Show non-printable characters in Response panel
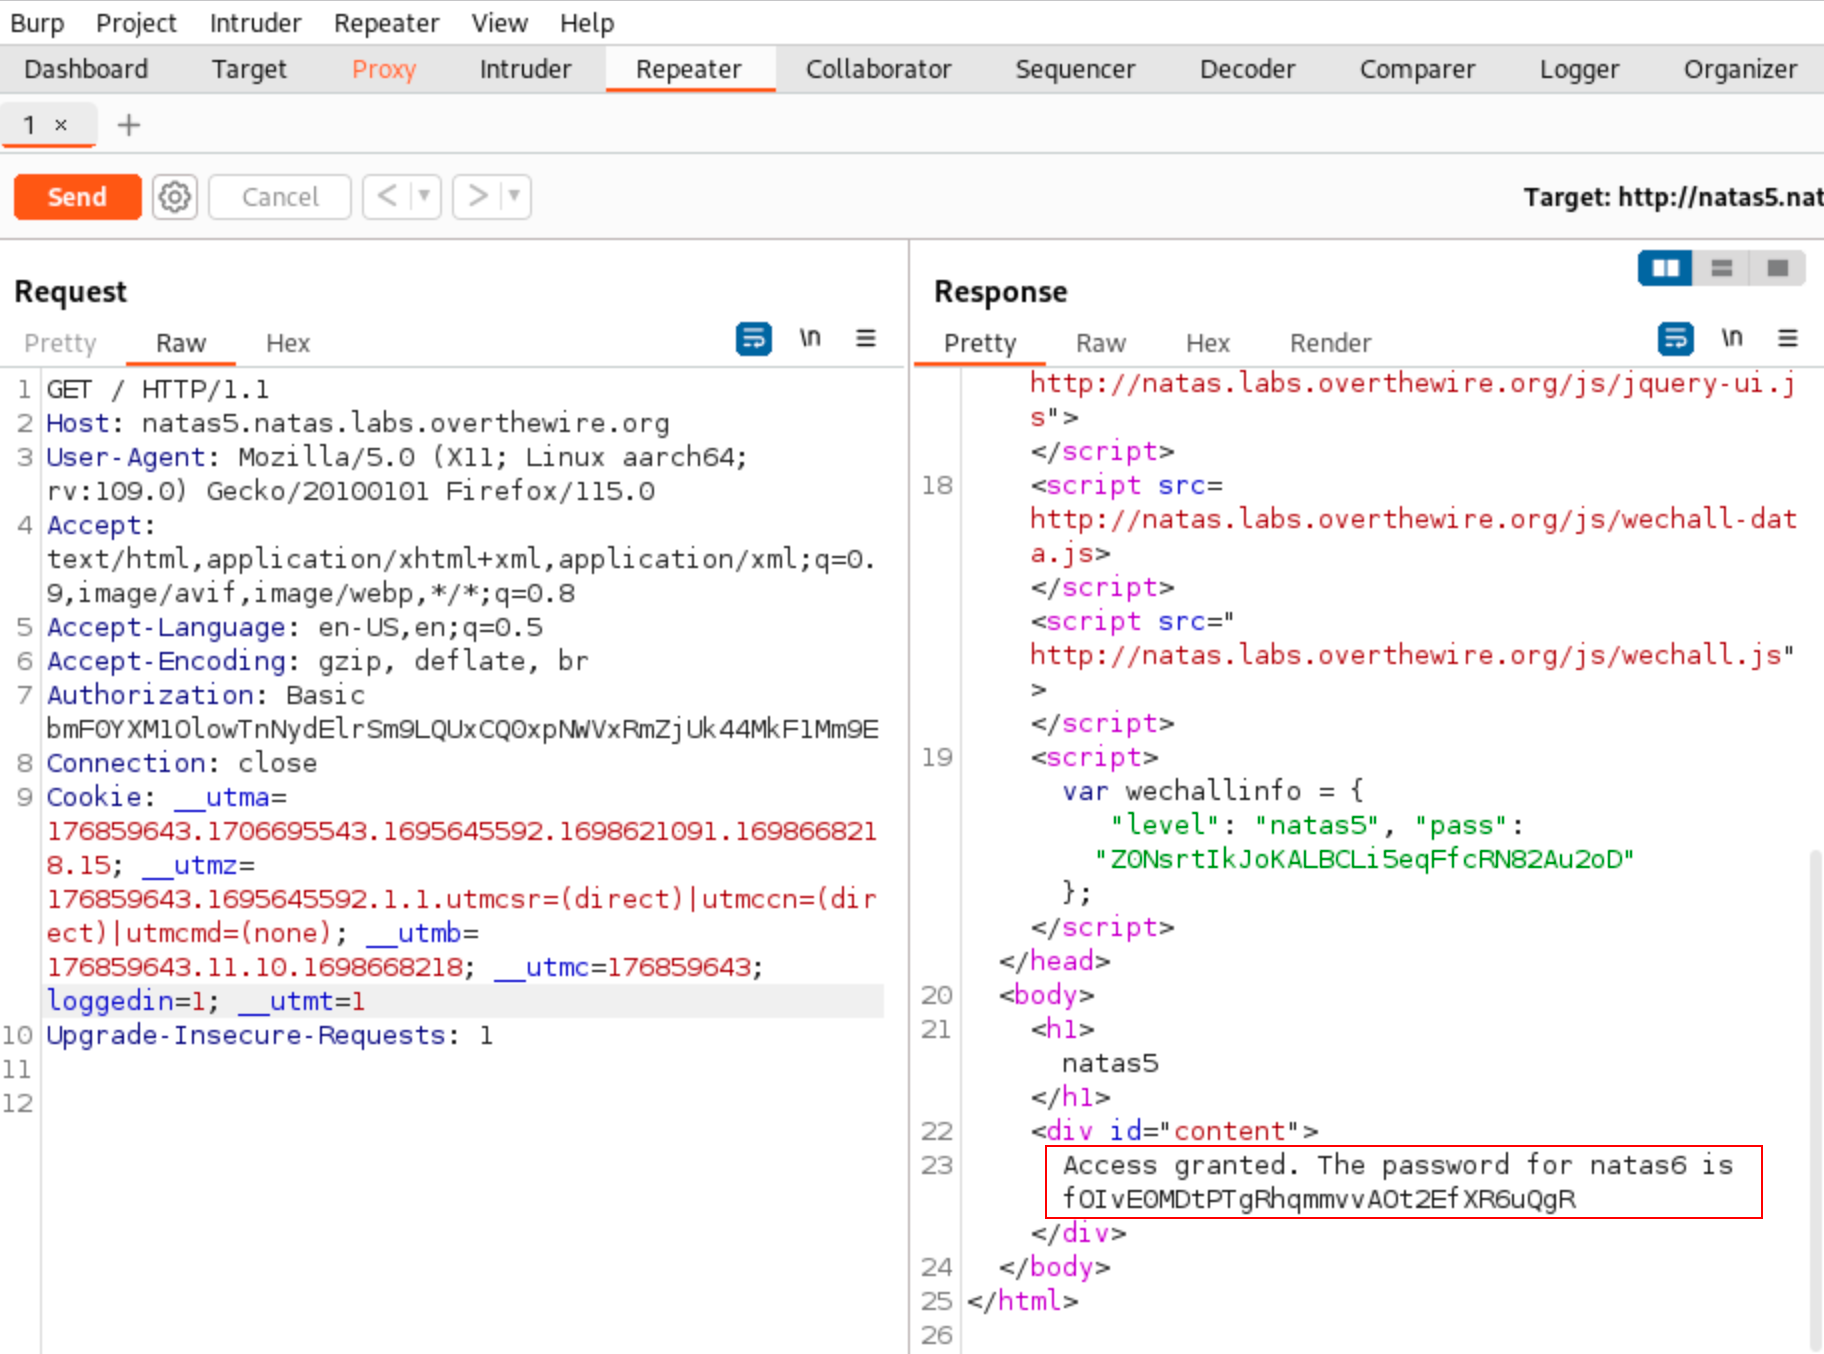Viewport: 1824px width, 1354px height. [1731, 339]
